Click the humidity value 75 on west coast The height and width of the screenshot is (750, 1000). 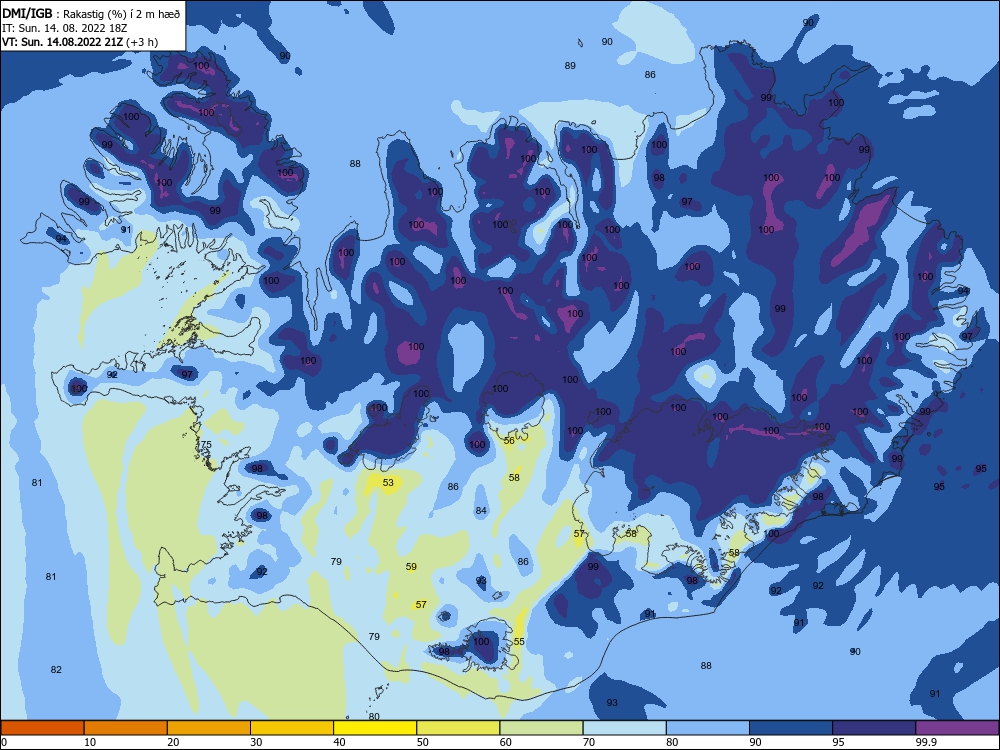[x=206, y=445]
